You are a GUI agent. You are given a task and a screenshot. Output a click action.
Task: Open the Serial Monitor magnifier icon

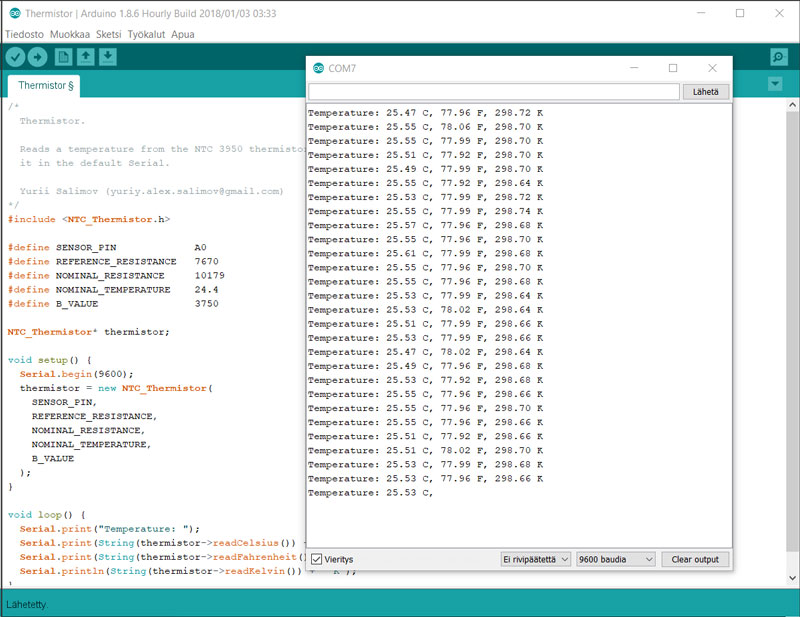click(779, 57)
